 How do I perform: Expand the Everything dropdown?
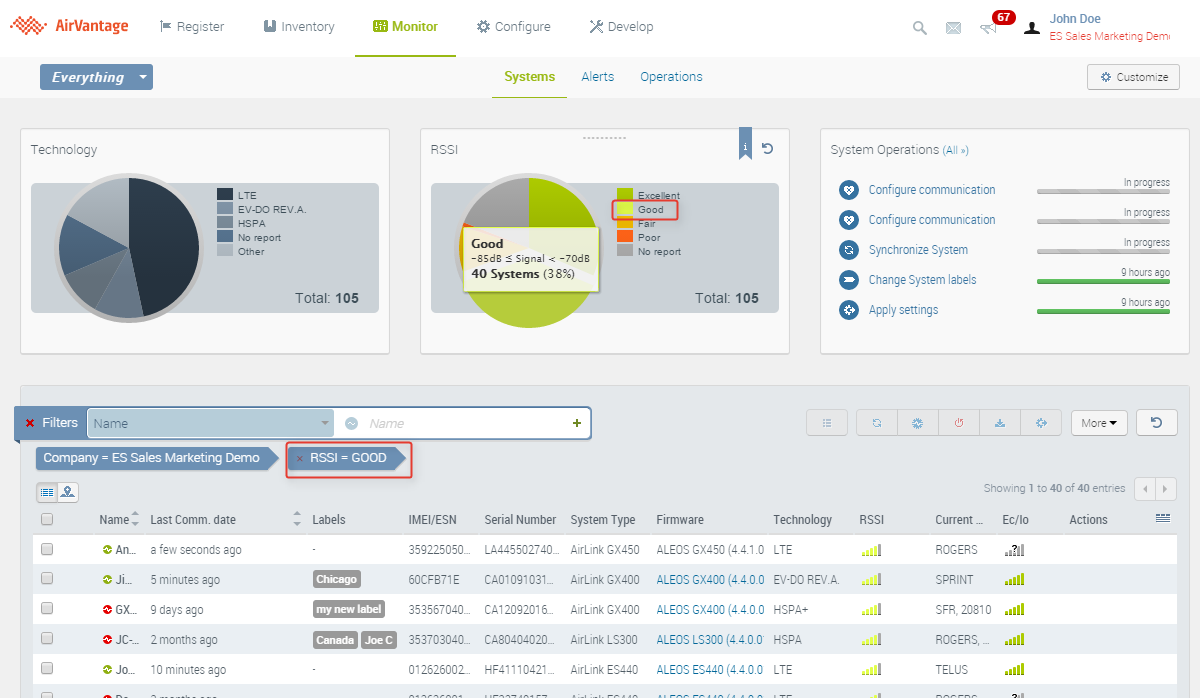tap(143, 77)
